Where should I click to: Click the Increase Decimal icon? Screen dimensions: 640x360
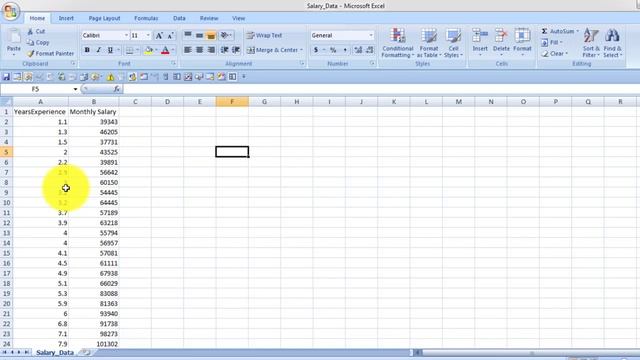tap(358, 50)
